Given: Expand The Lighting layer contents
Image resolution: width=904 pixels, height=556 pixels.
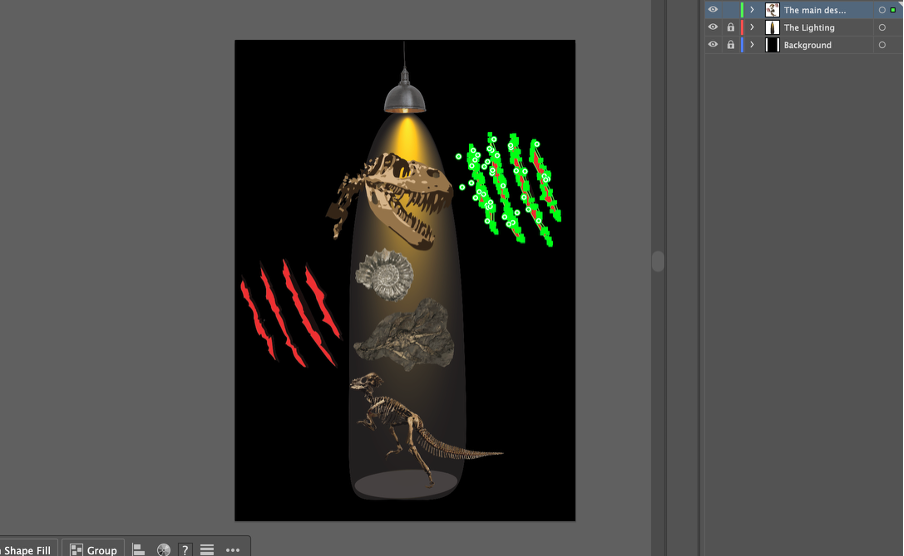Looking at the screenshot, I should pyautogui.click(x=752, y=28).
